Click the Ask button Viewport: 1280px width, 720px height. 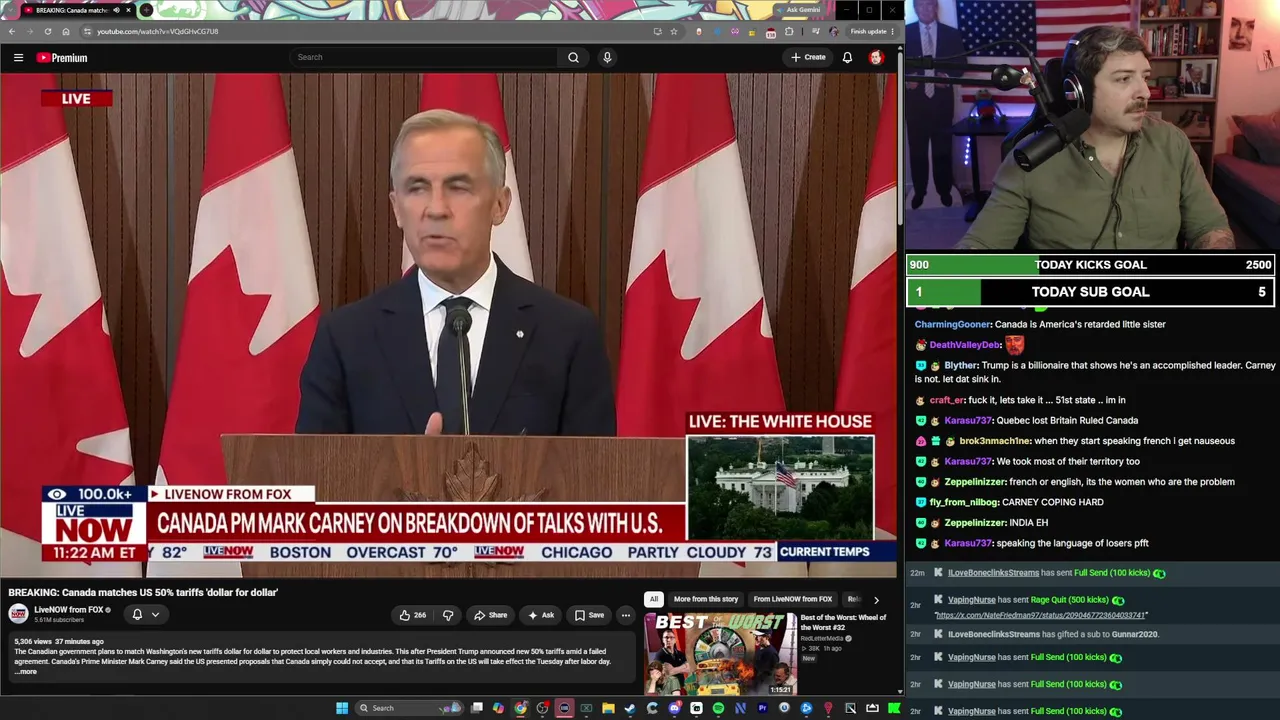pyautogui.click(x=541, y=615)
